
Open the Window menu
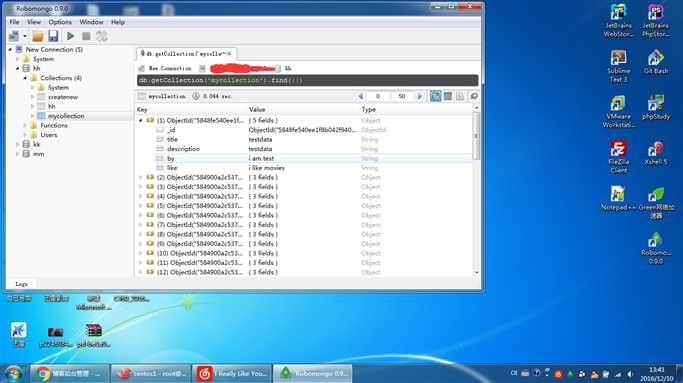91,22
